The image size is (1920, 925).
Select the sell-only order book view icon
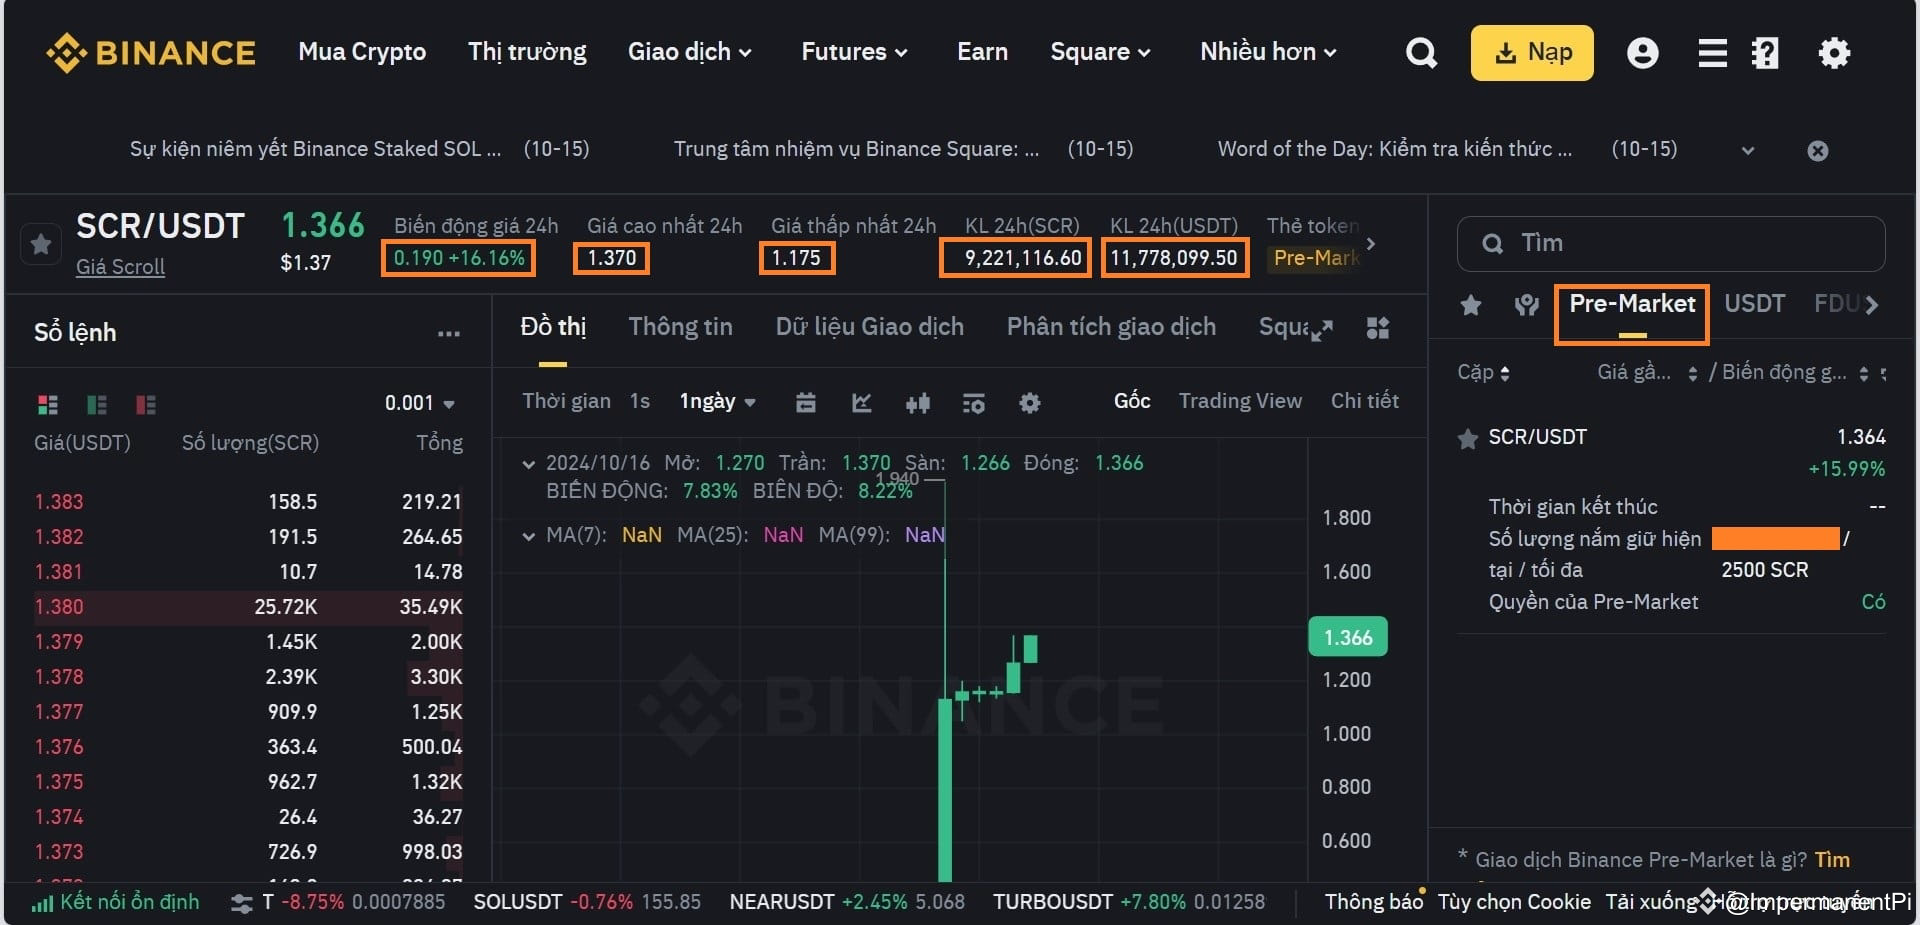click(145, 404)
